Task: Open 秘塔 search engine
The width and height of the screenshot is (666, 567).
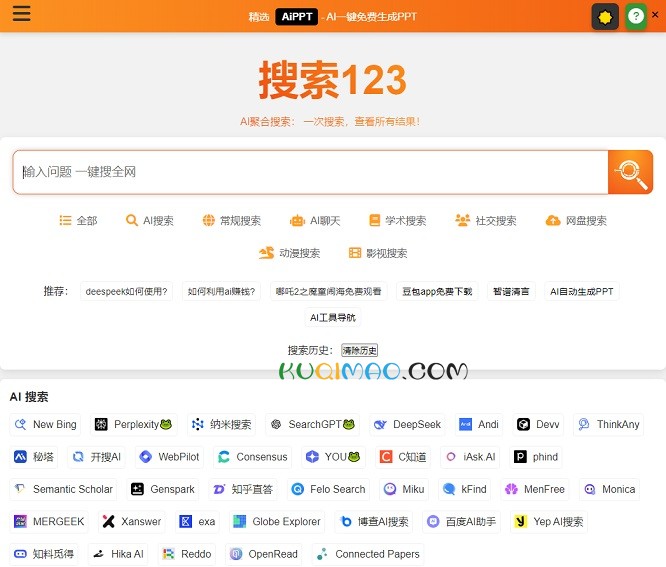Action: [x=34, y=457]
